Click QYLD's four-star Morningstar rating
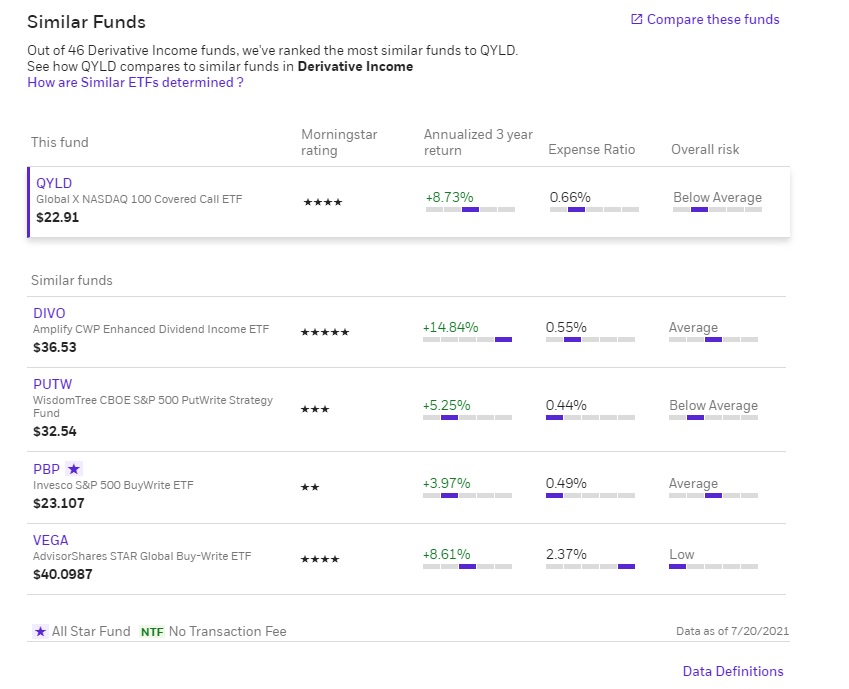 (323, 202)
